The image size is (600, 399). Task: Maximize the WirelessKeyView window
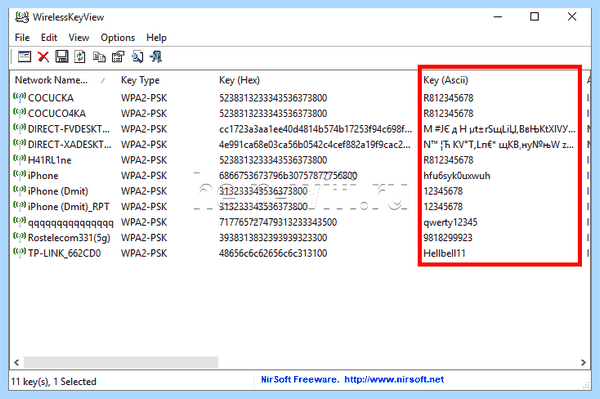[x=534, y=17]
